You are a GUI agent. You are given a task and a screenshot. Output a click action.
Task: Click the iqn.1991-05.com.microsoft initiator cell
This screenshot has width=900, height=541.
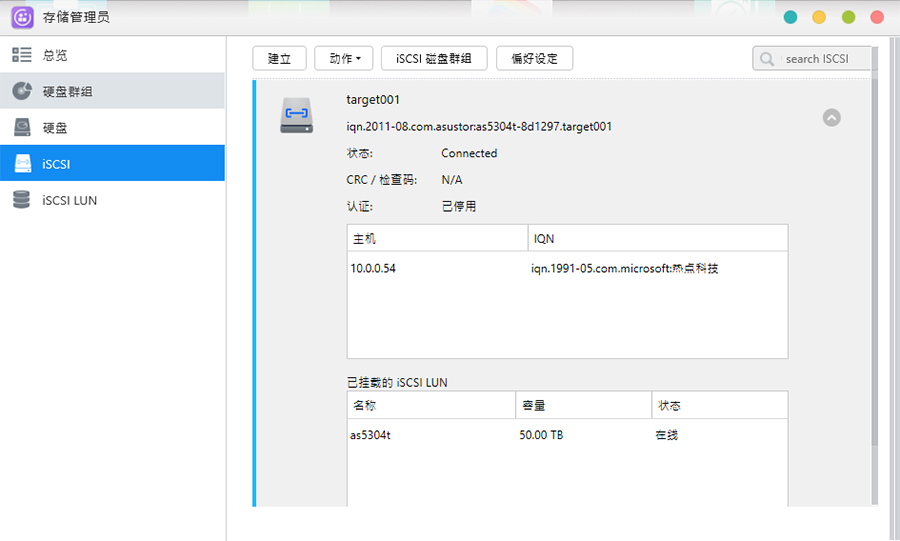(624, 268)
